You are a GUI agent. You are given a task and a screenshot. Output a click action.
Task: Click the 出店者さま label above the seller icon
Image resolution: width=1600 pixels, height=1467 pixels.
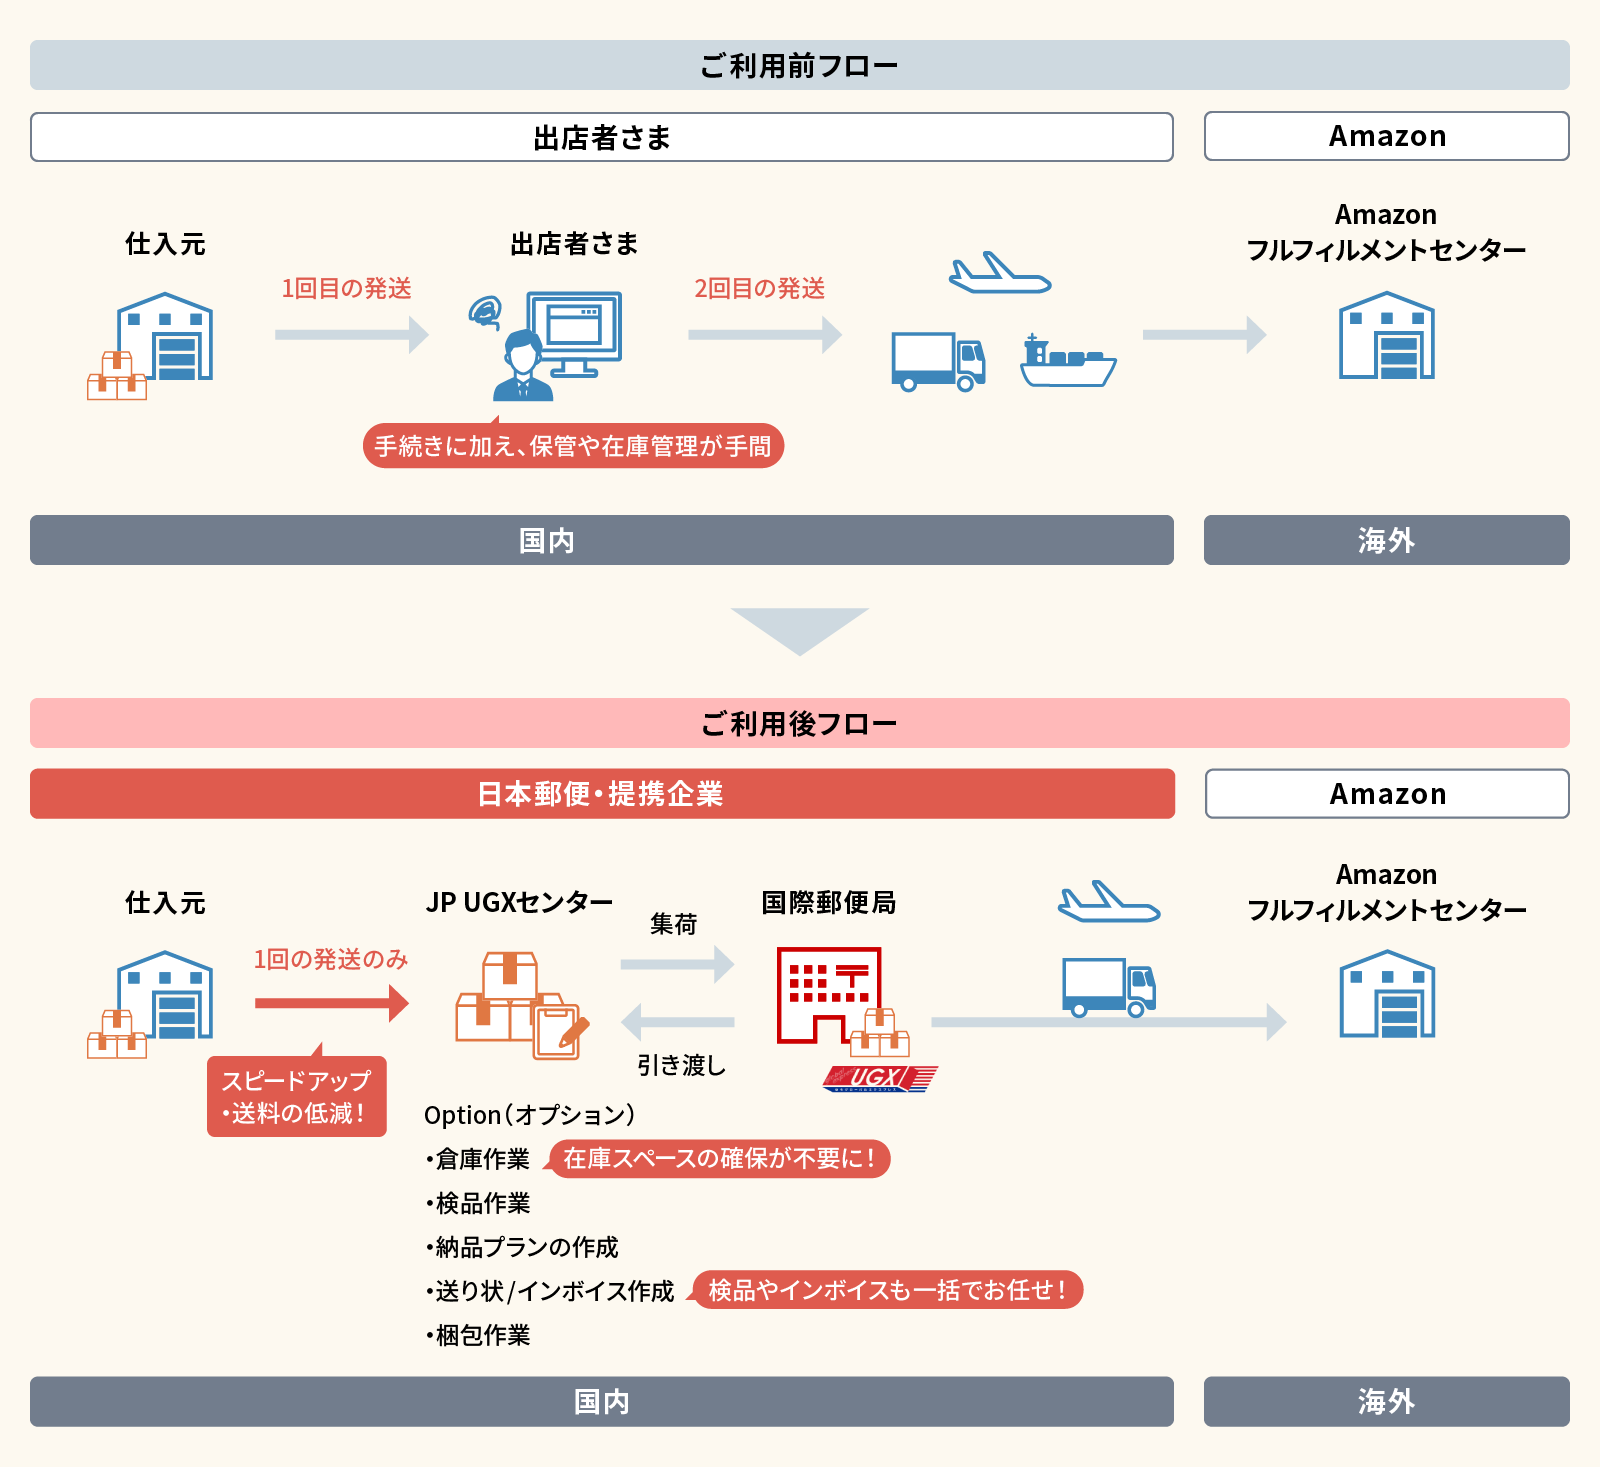pyautogui.click(x=574, y=244)
